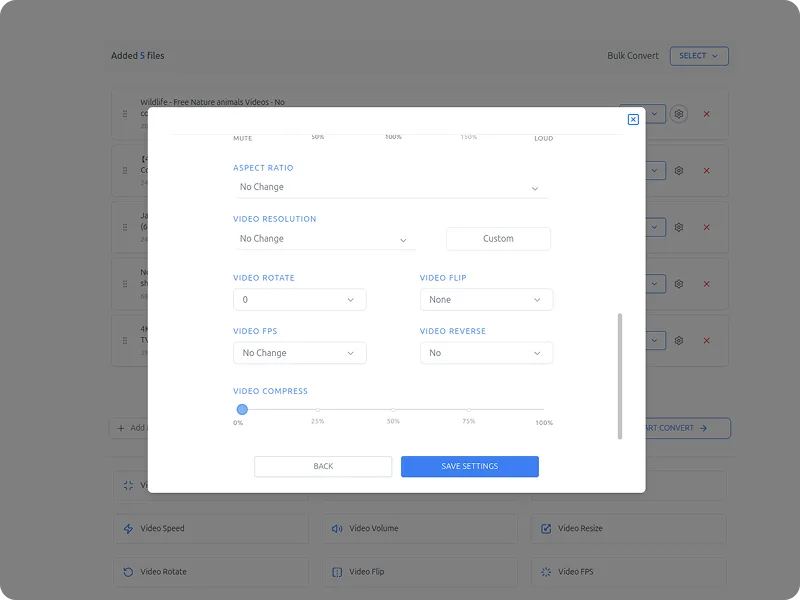Open the Video Rotate dropdown
The width and height of the screenshot is (800, 600).
(x=299, y=300)
